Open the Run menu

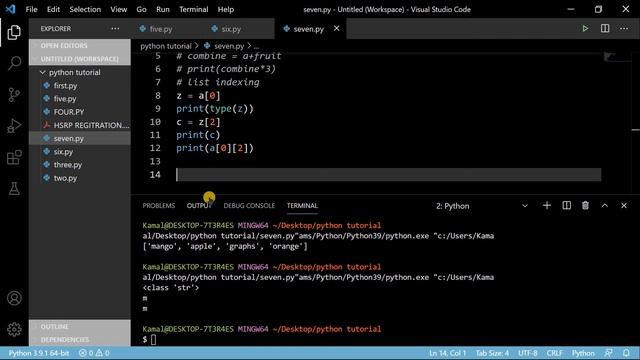(162, 9)
